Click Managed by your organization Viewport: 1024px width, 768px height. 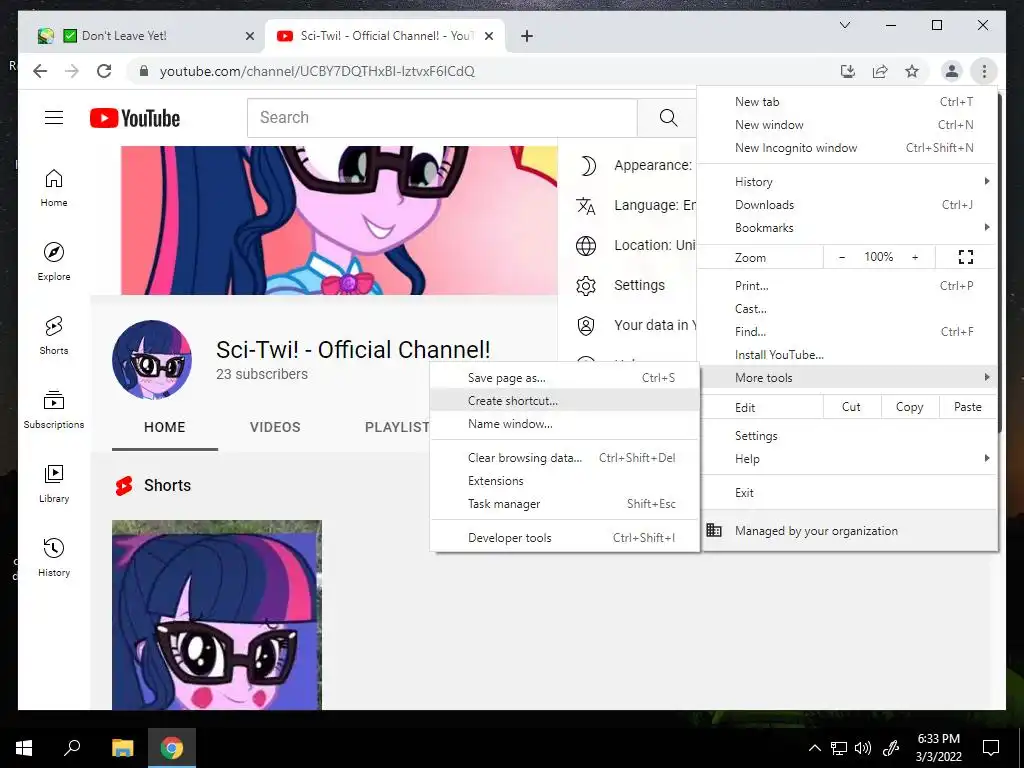click(847, 531)
